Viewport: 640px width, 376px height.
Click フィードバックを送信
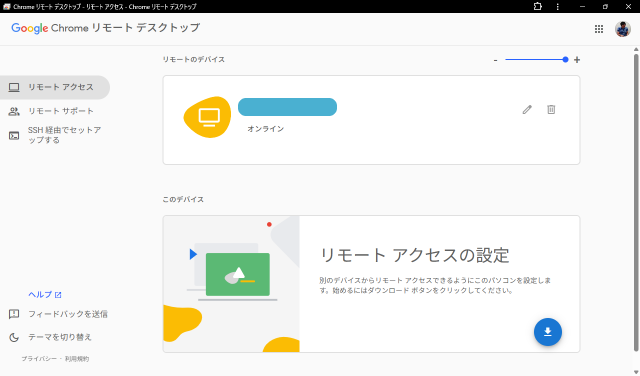(x=68, y=314)
